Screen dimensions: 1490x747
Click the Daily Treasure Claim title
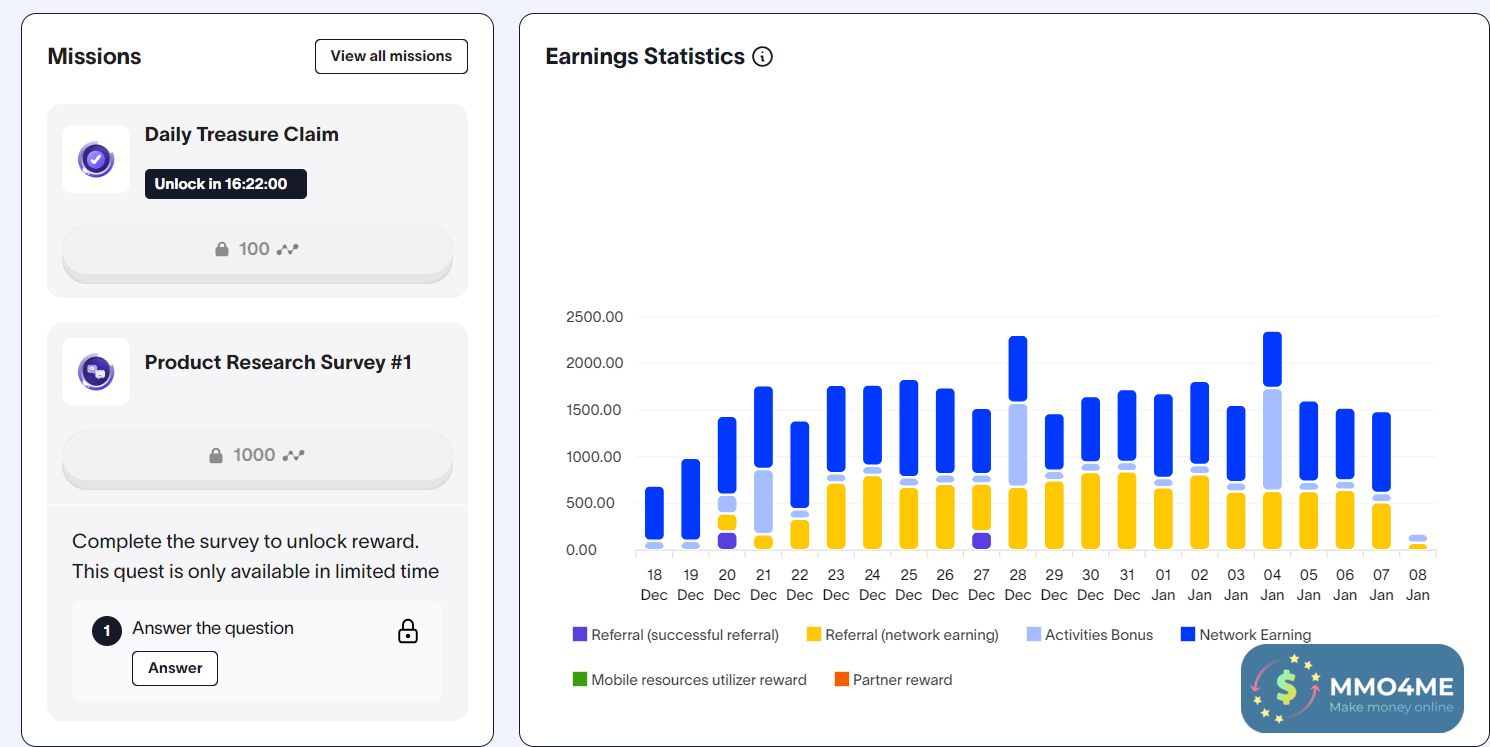pyautogui.click(x=242, y=135)
